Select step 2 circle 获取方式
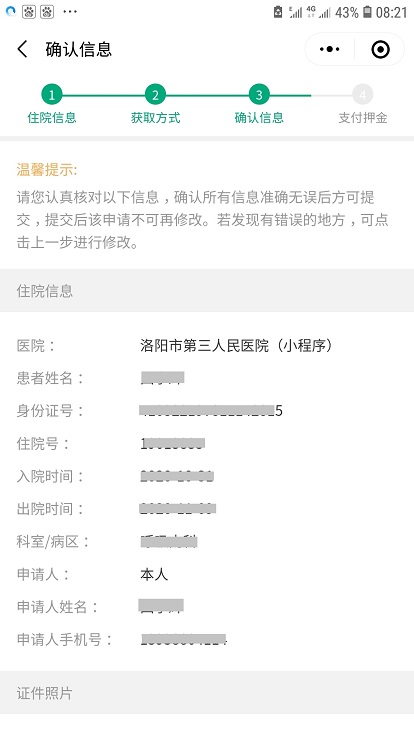This screenshot has width=414, height=736. [x=155, y=95]
